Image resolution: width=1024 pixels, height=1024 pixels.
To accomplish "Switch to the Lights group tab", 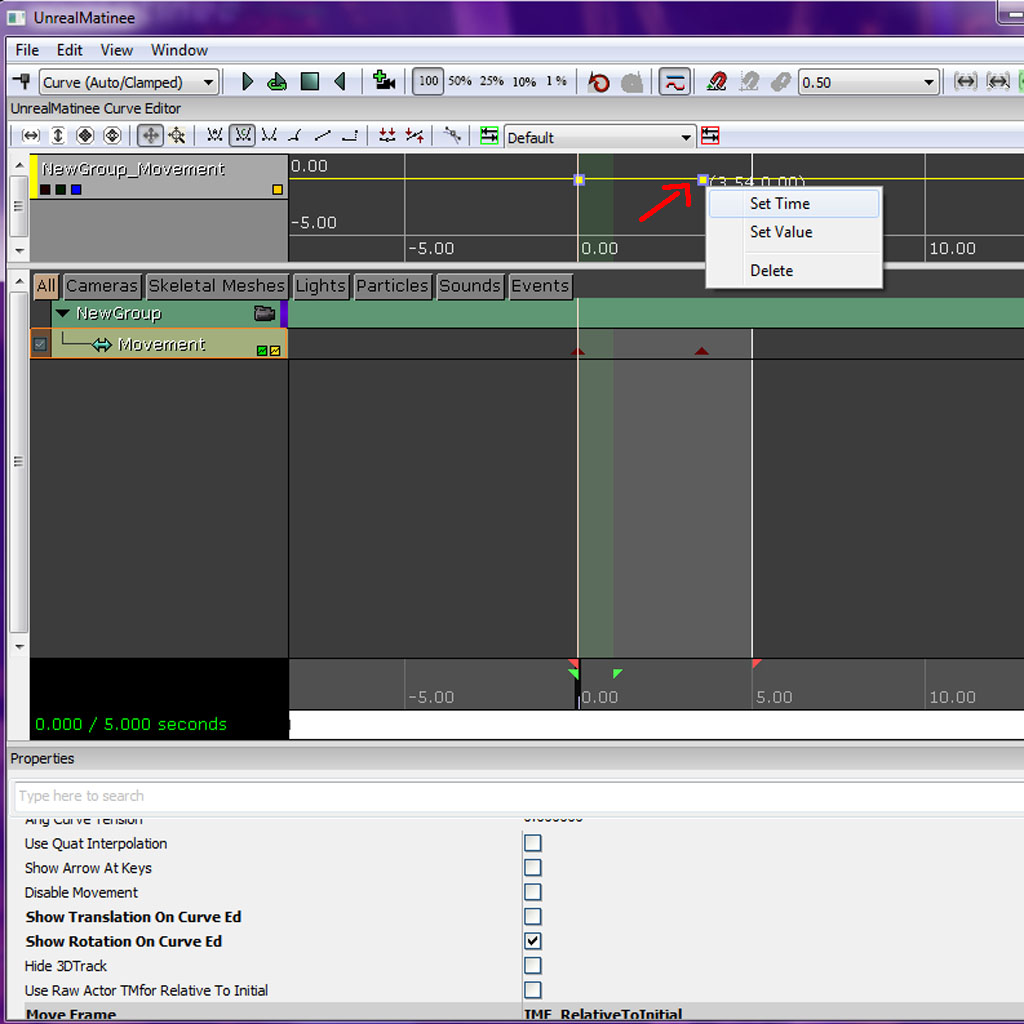I will [320, 286].
